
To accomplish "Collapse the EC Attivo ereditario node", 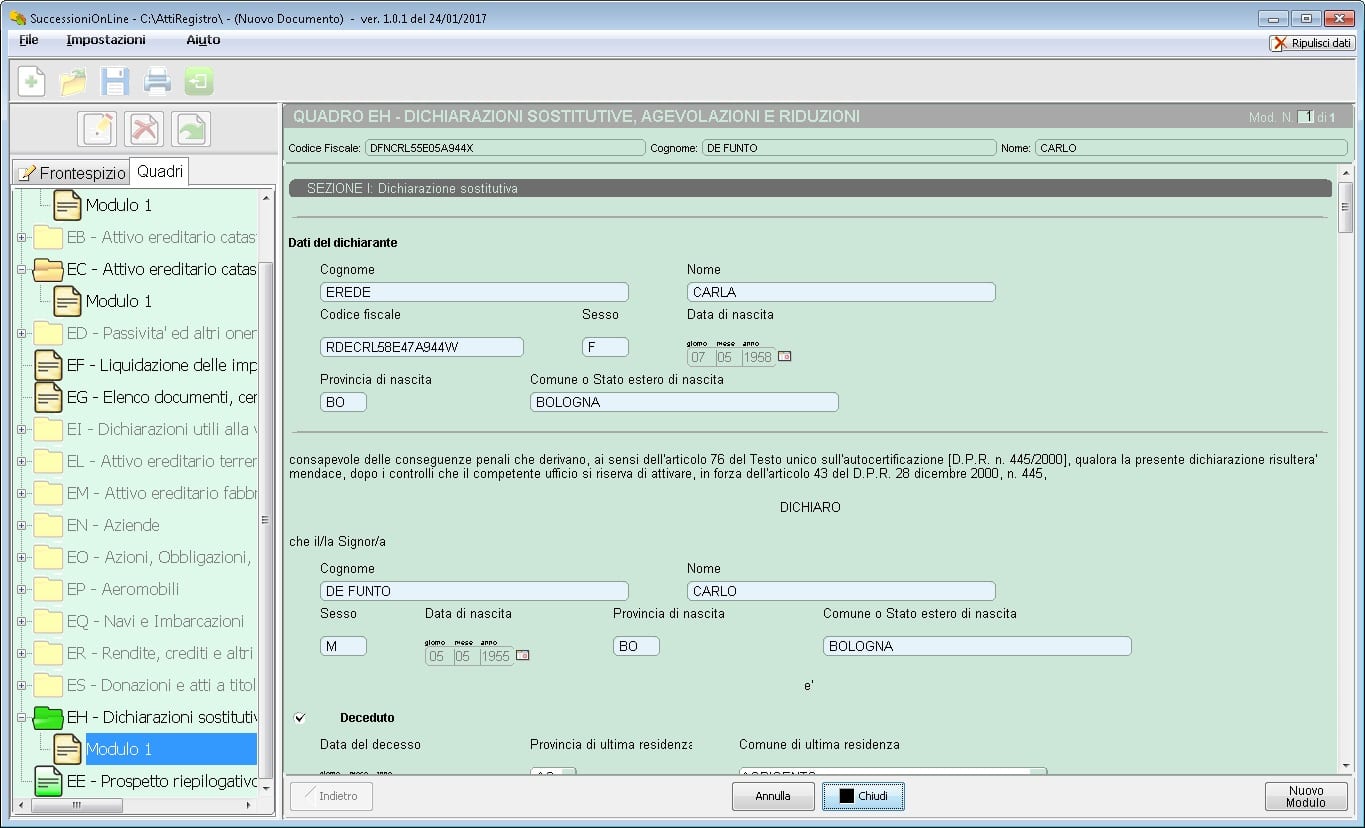I will tap(22, 270).
